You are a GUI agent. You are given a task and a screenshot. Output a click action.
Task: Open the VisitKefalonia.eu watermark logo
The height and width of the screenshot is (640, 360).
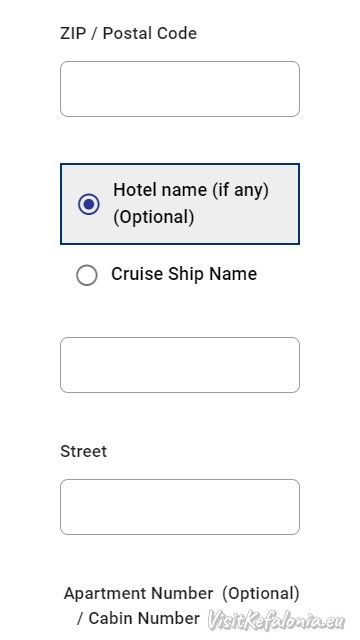tap(276, 620)
